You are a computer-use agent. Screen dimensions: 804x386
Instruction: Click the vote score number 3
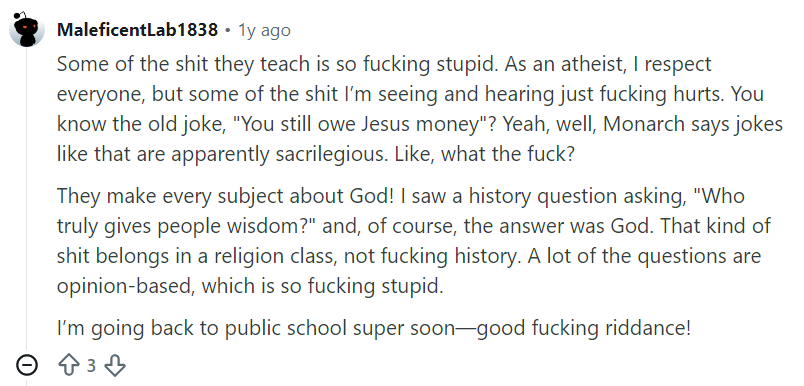pyautogui.click(x=91, y=365)
